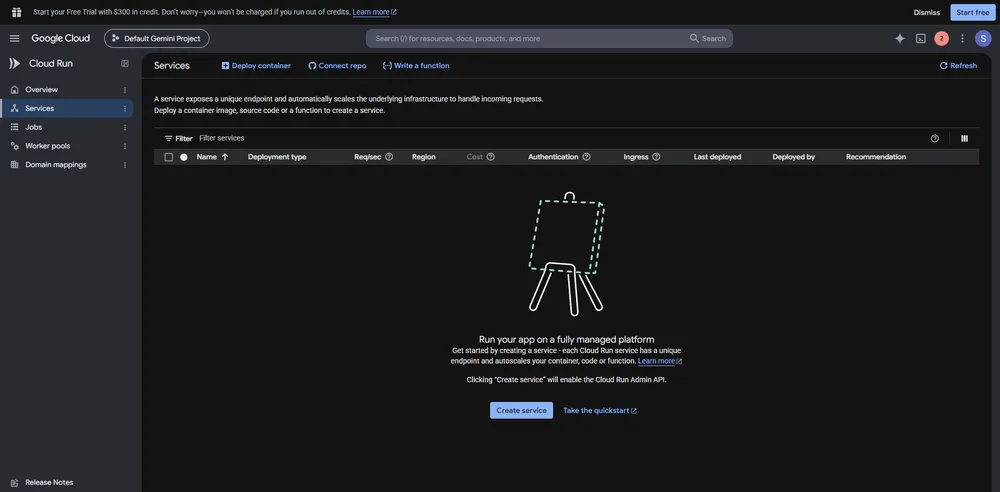1000x492 pixels.
Task: Open Authentication help tooltip icon
Action: (x=586, y=157)
